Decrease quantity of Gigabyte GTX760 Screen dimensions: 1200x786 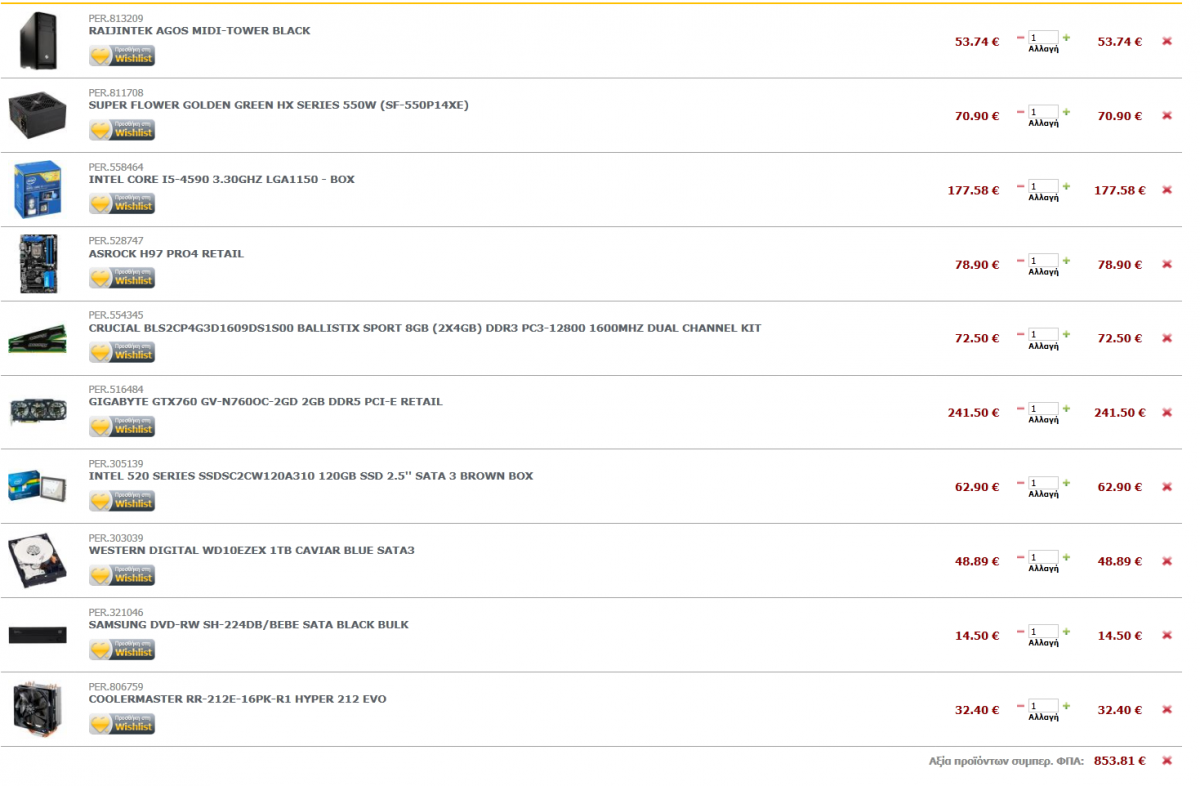[x=1021, y=409]
